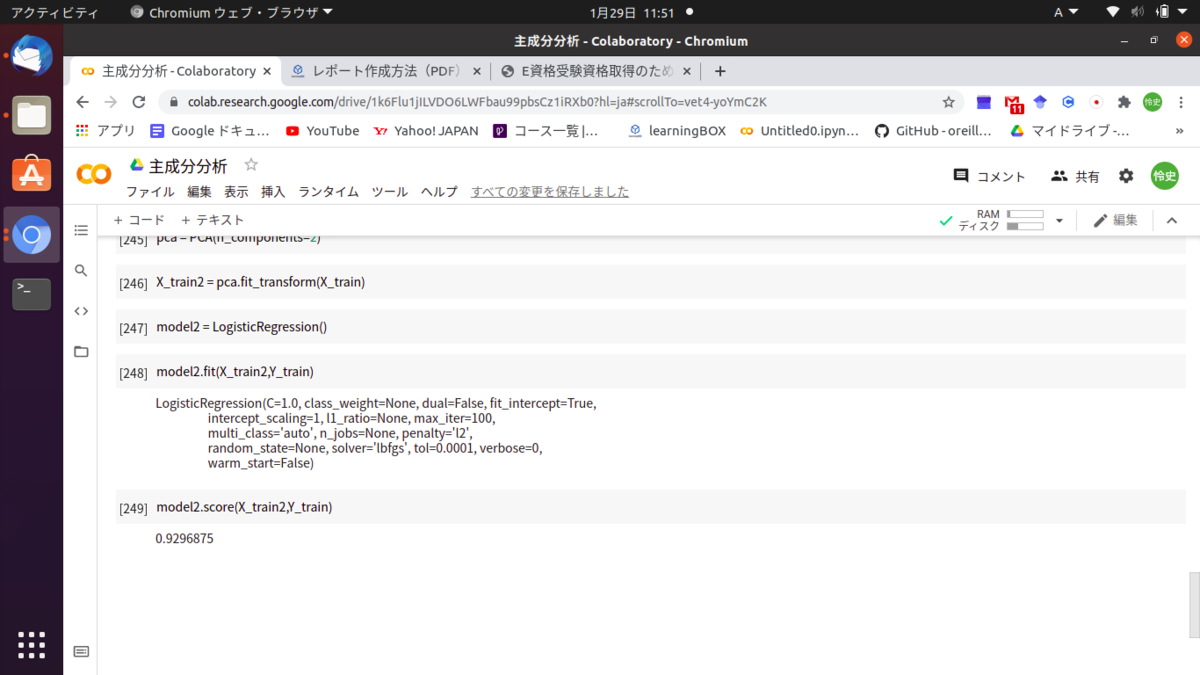Click the RAM ディスク usage indicator
This screenshot has width=1200, height=675.
click(1002, 220)
